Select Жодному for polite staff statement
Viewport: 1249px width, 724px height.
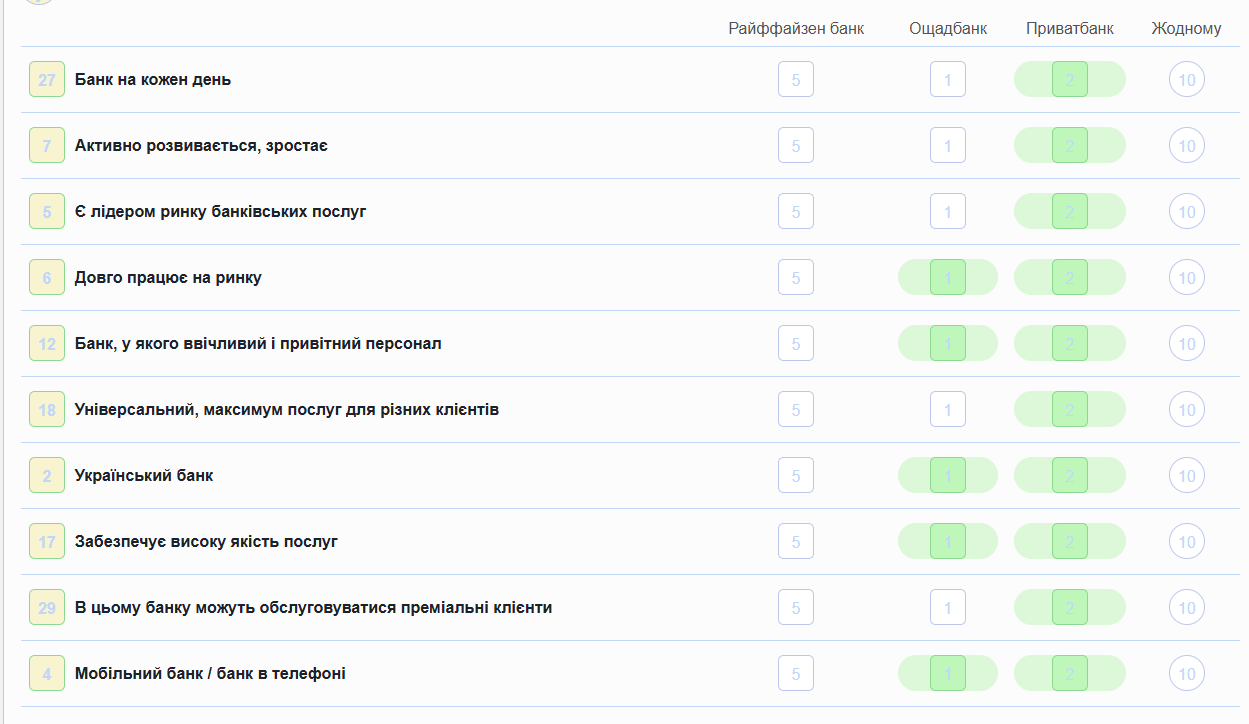pyautogui.click(x=1186, y=344)
